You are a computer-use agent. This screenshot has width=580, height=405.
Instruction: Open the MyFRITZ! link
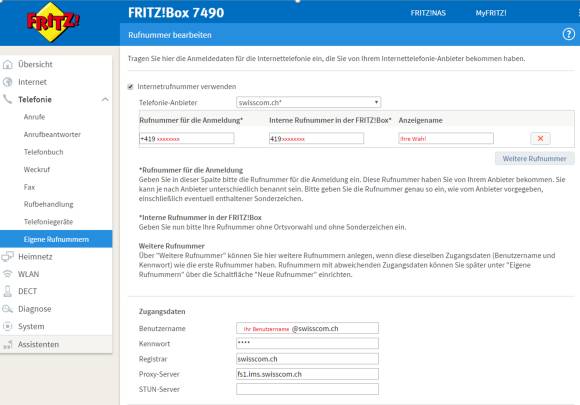point(491,13)
